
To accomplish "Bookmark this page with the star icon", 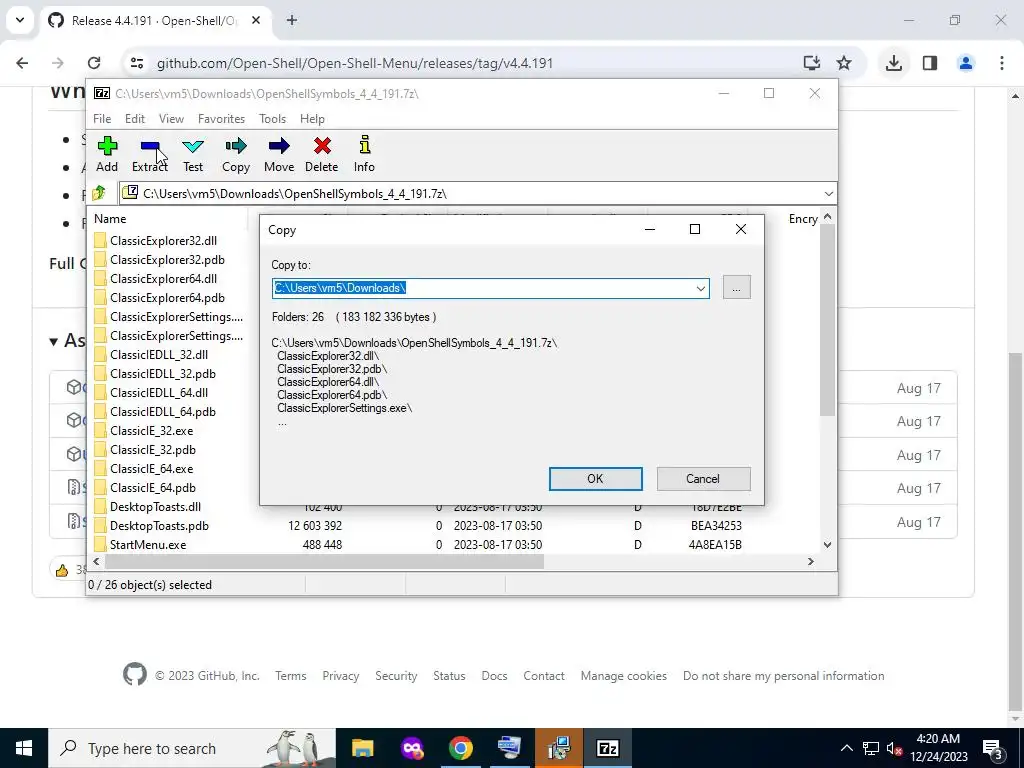I will coord(844,63).
